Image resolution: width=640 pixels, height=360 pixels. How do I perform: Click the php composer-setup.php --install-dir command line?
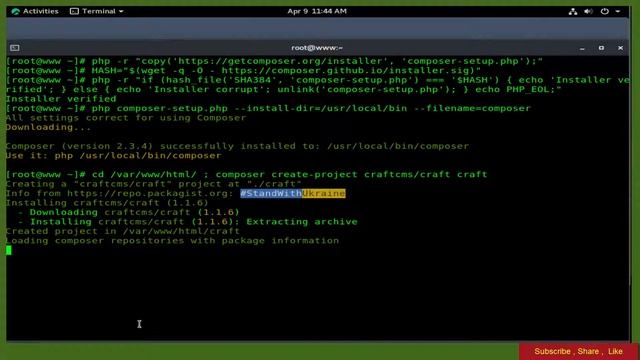coord(269,108)
